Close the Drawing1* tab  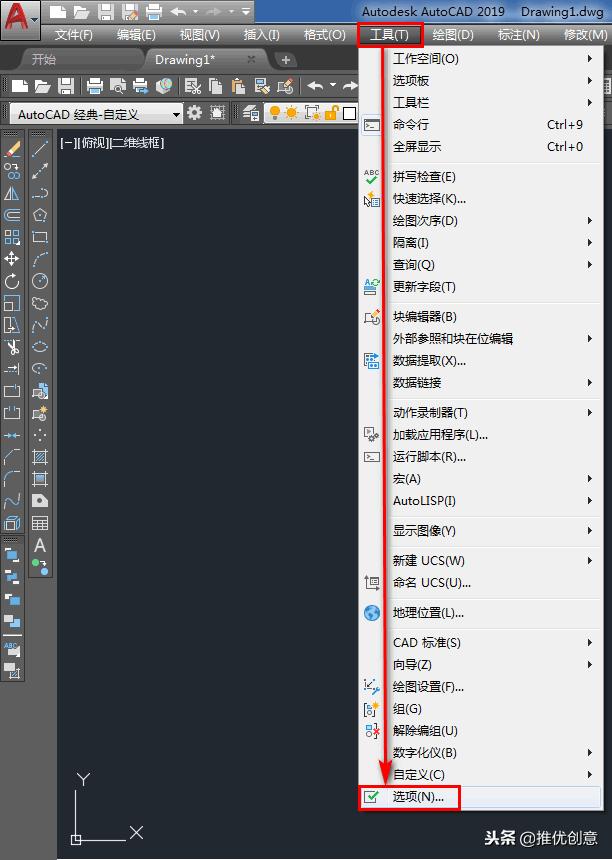[251, 59]
